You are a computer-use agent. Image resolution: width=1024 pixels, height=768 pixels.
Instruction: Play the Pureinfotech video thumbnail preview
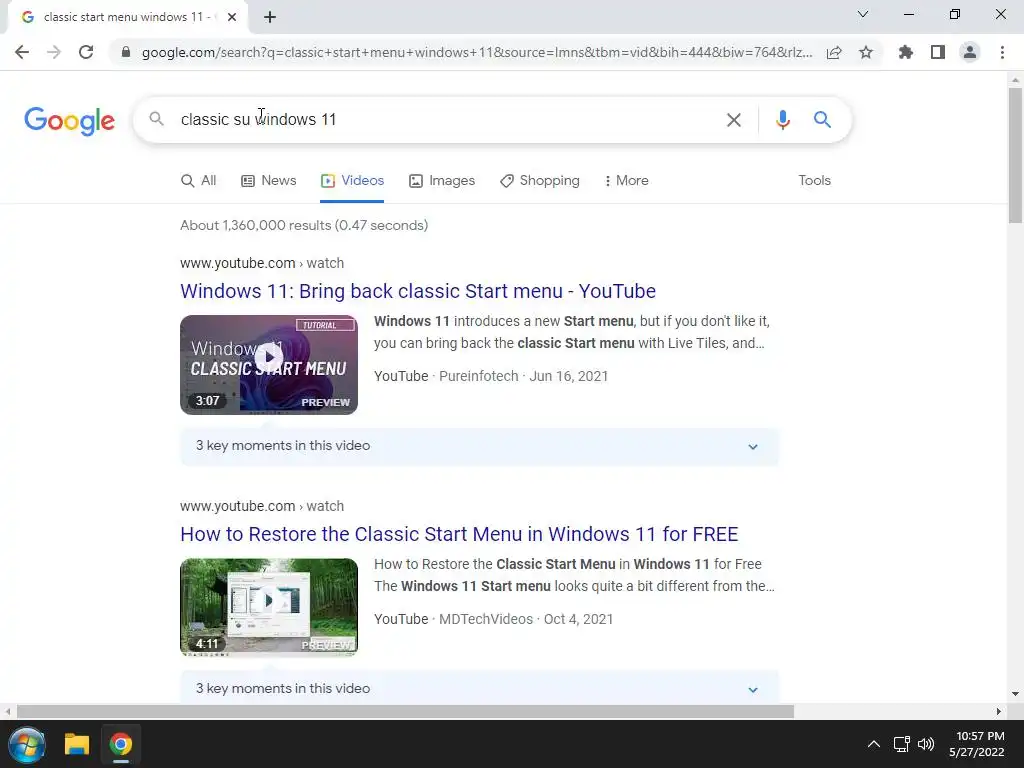click(269, 365)
